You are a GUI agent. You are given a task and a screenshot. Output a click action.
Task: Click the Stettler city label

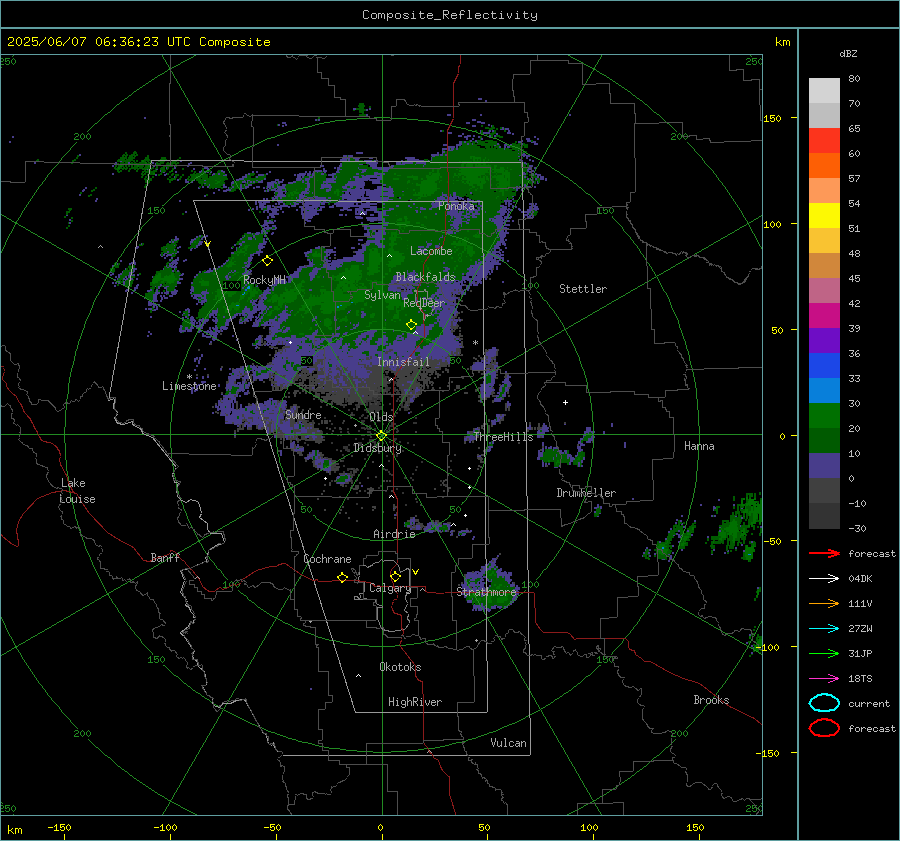coord(583,289)
